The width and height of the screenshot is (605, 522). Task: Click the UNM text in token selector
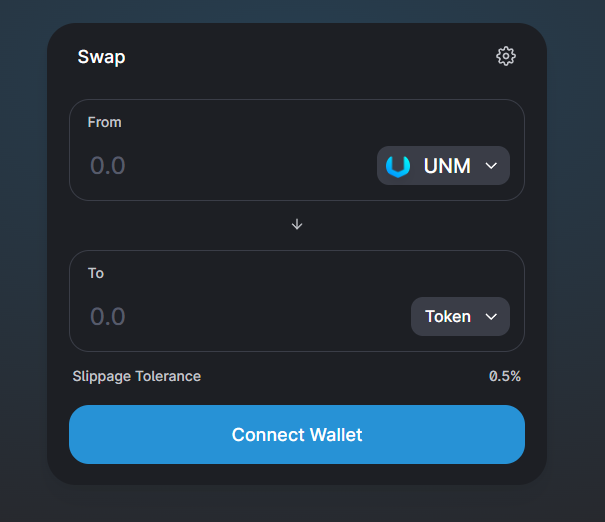[447, 166]
